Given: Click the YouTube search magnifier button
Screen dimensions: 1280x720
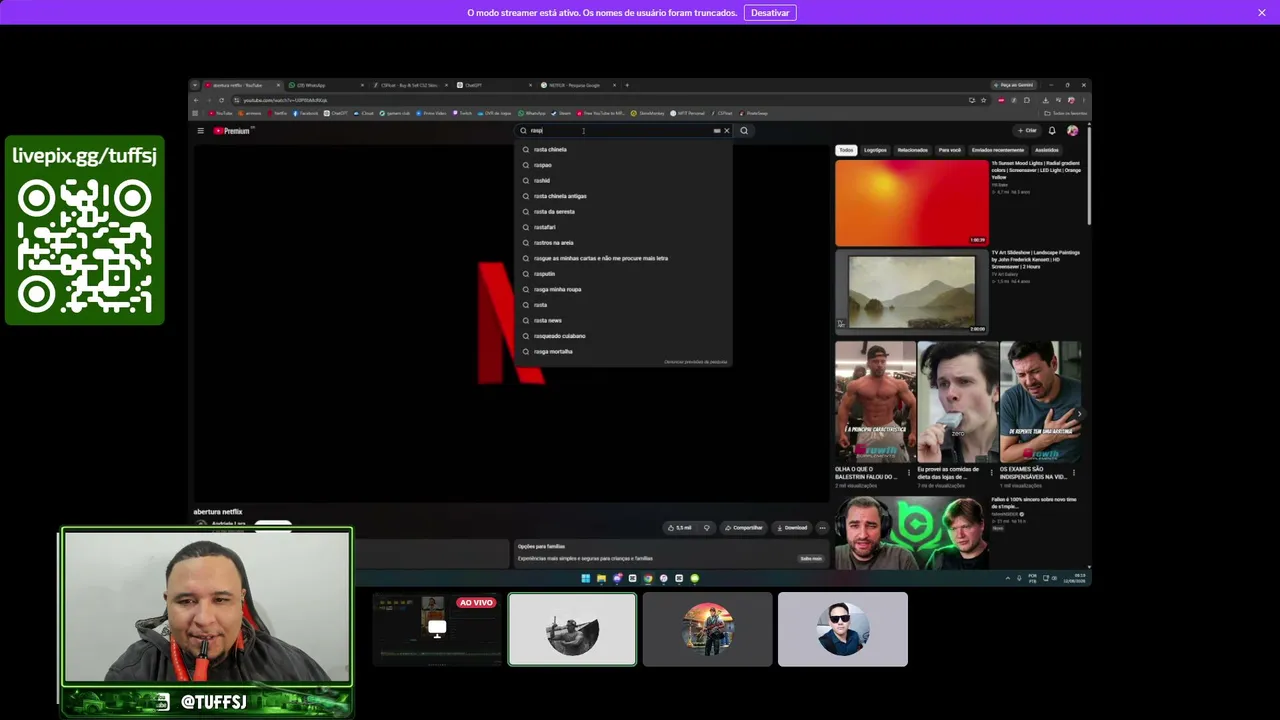Looking at the screenshot, I should click(744, 131).
